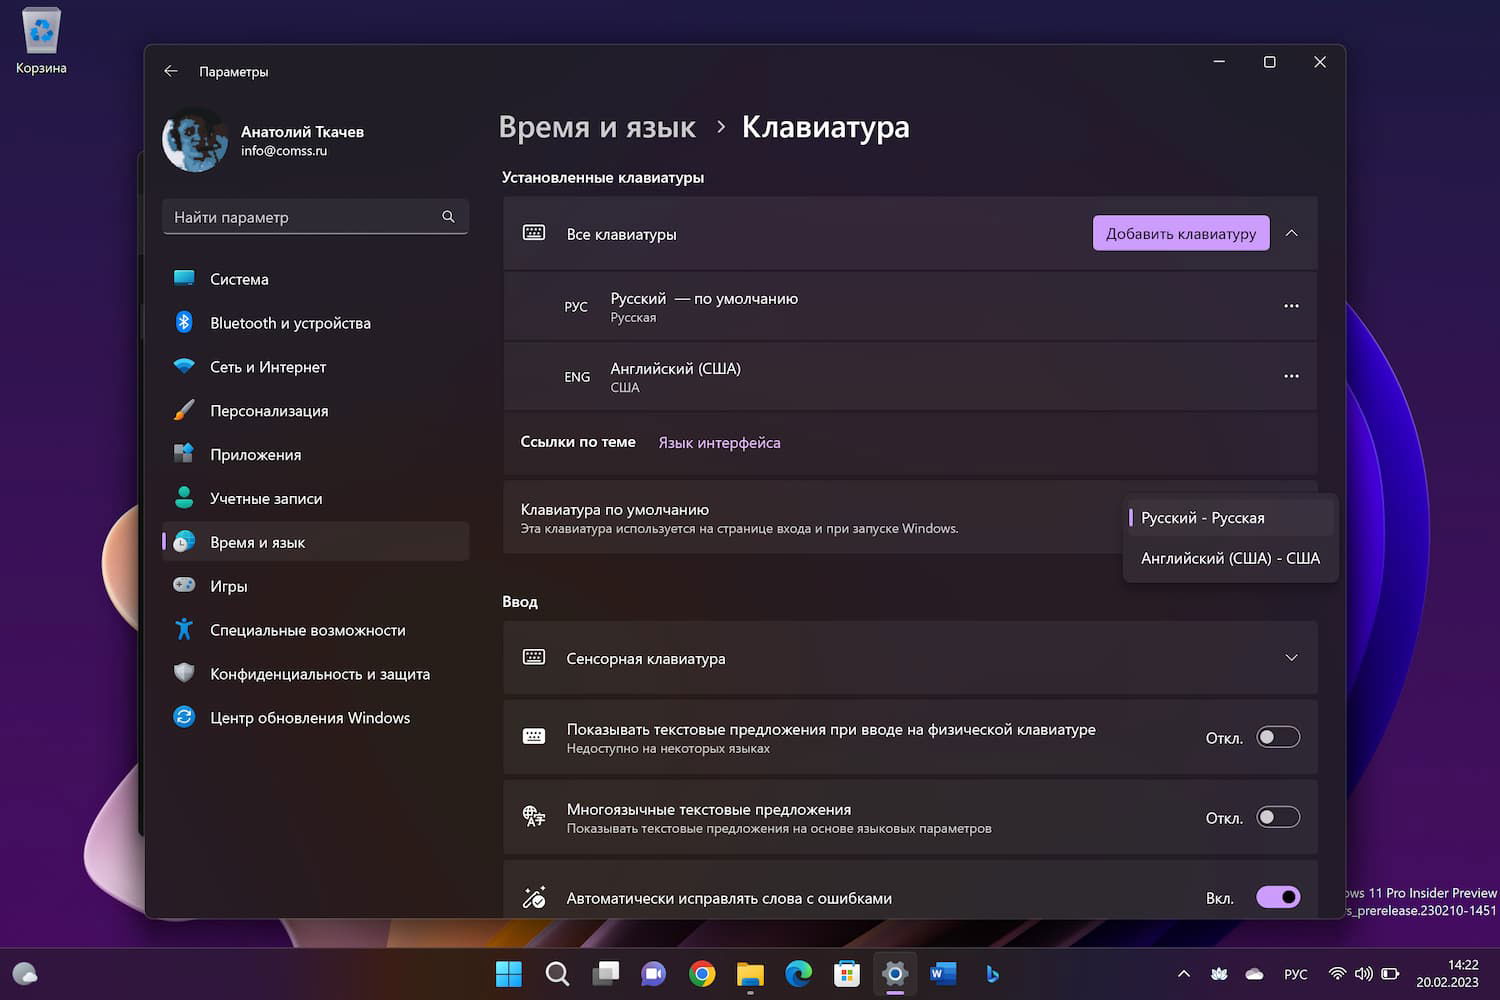
Task: Show hidden tray icons chevron
Action: coord(1184,974)
